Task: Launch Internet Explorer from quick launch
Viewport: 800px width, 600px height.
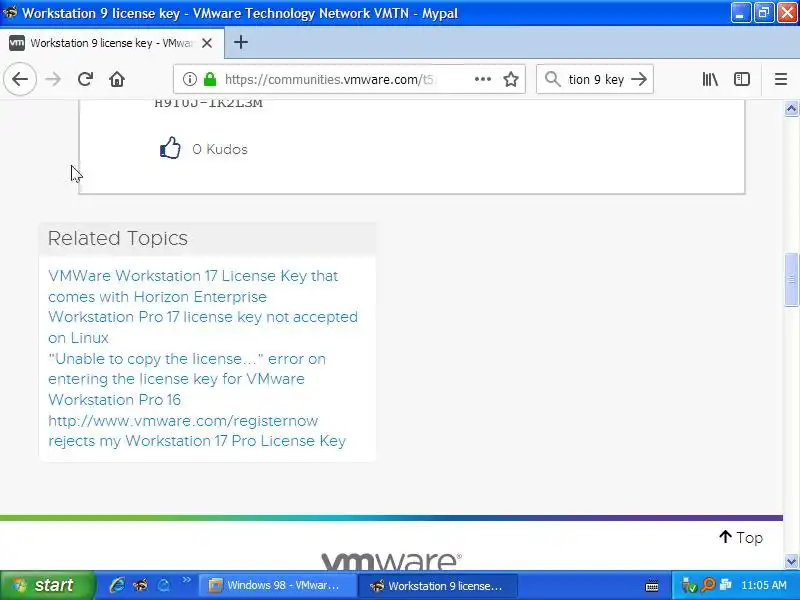Action: [x=117, y=585]
